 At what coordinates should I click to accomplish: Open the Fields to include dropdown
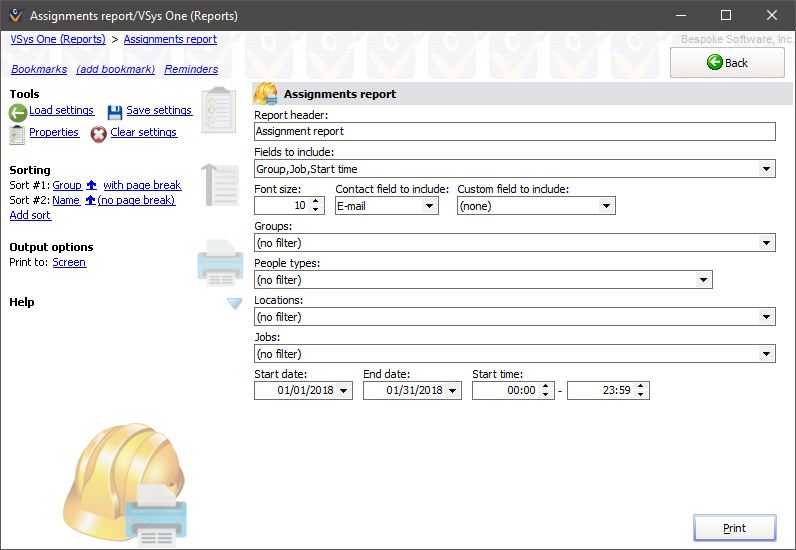point(767,169)
